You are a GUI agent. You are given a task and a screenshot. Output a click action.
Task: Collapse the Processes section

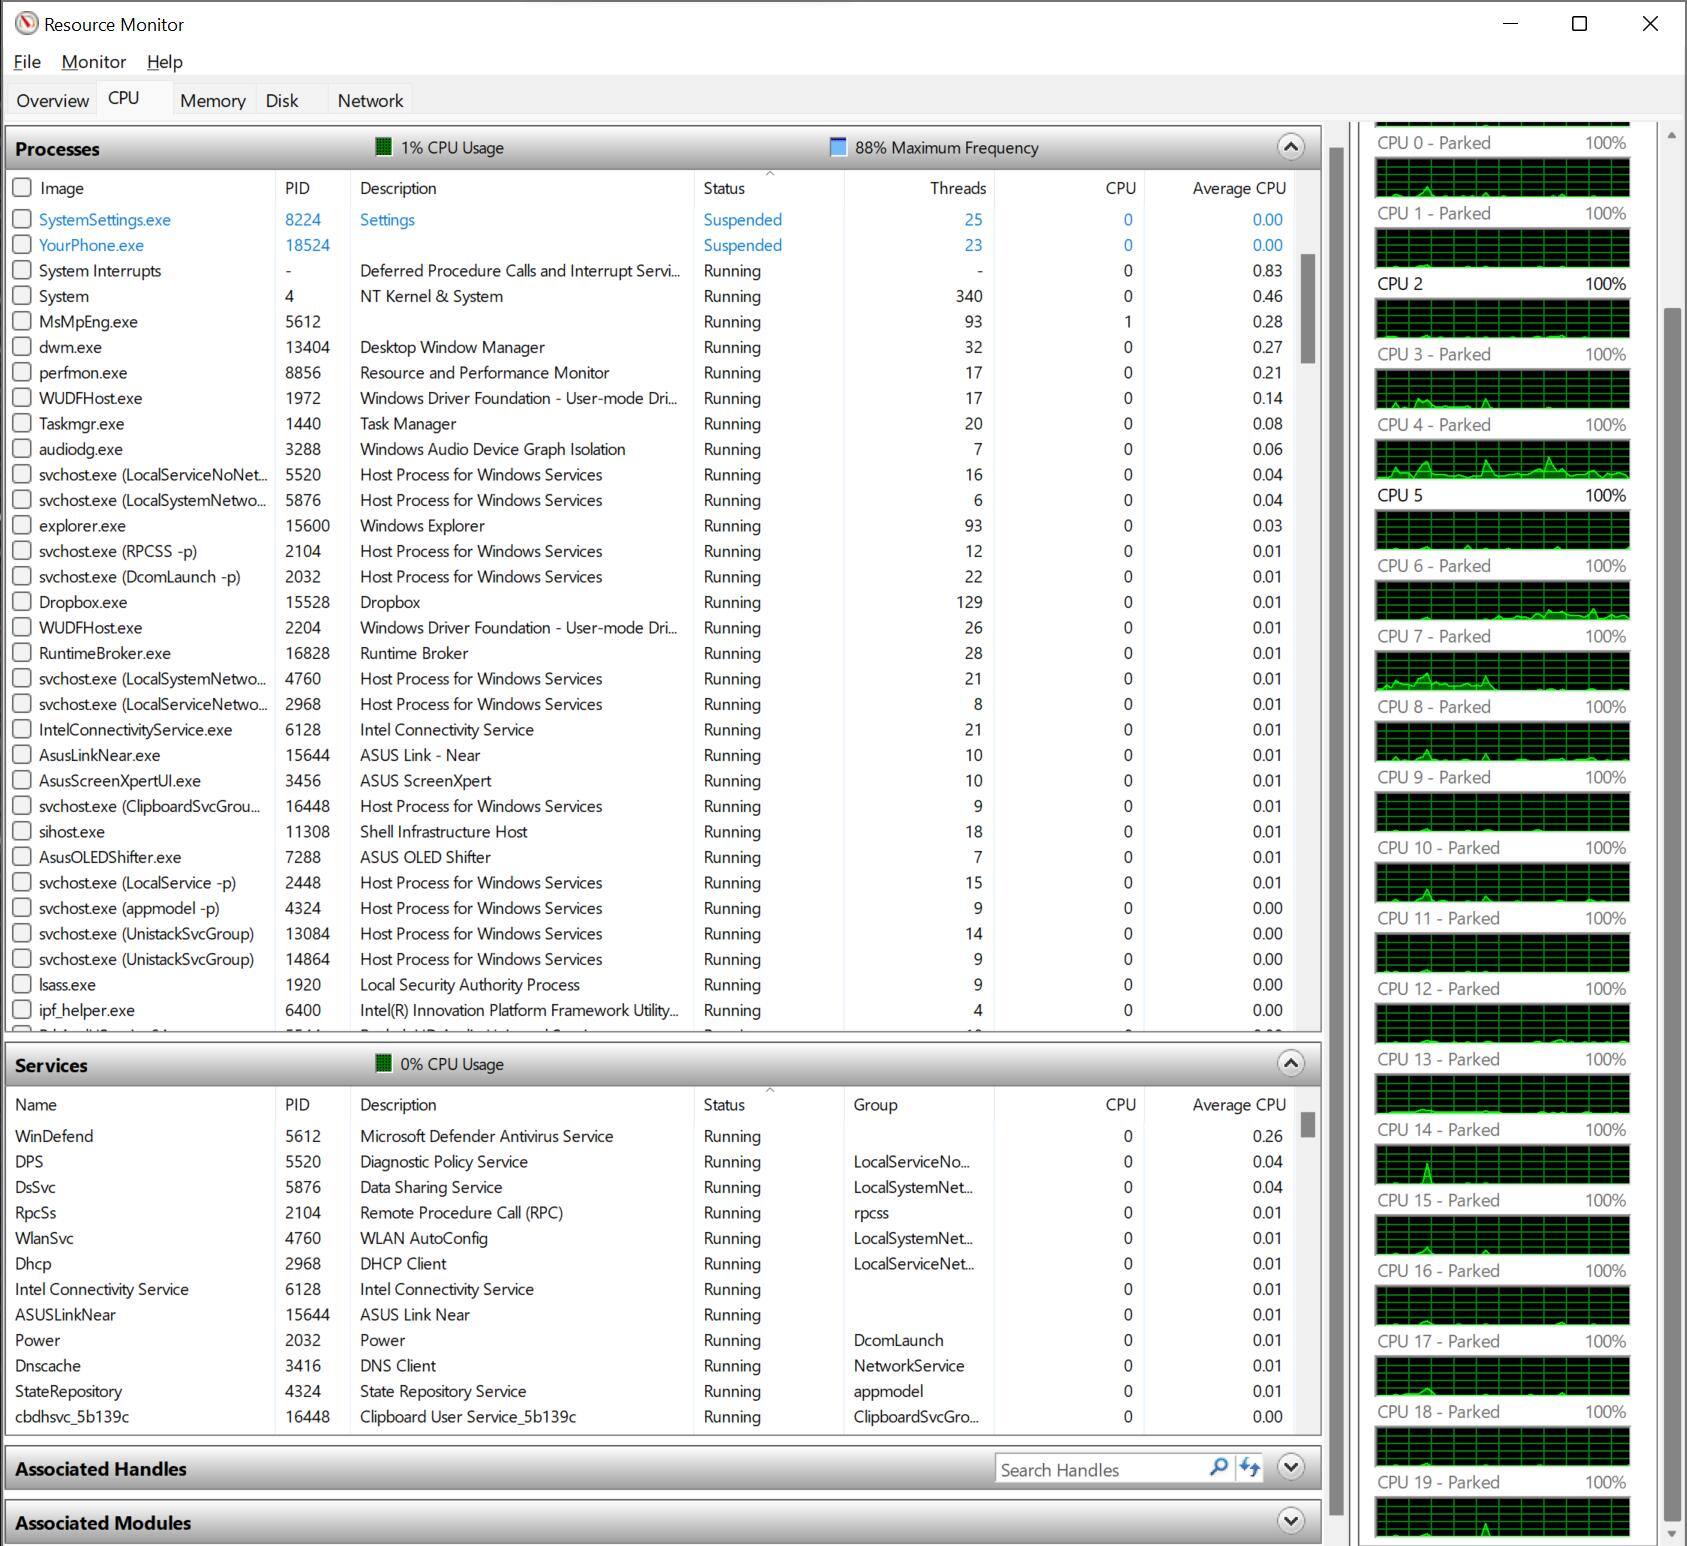[1290, 148]
